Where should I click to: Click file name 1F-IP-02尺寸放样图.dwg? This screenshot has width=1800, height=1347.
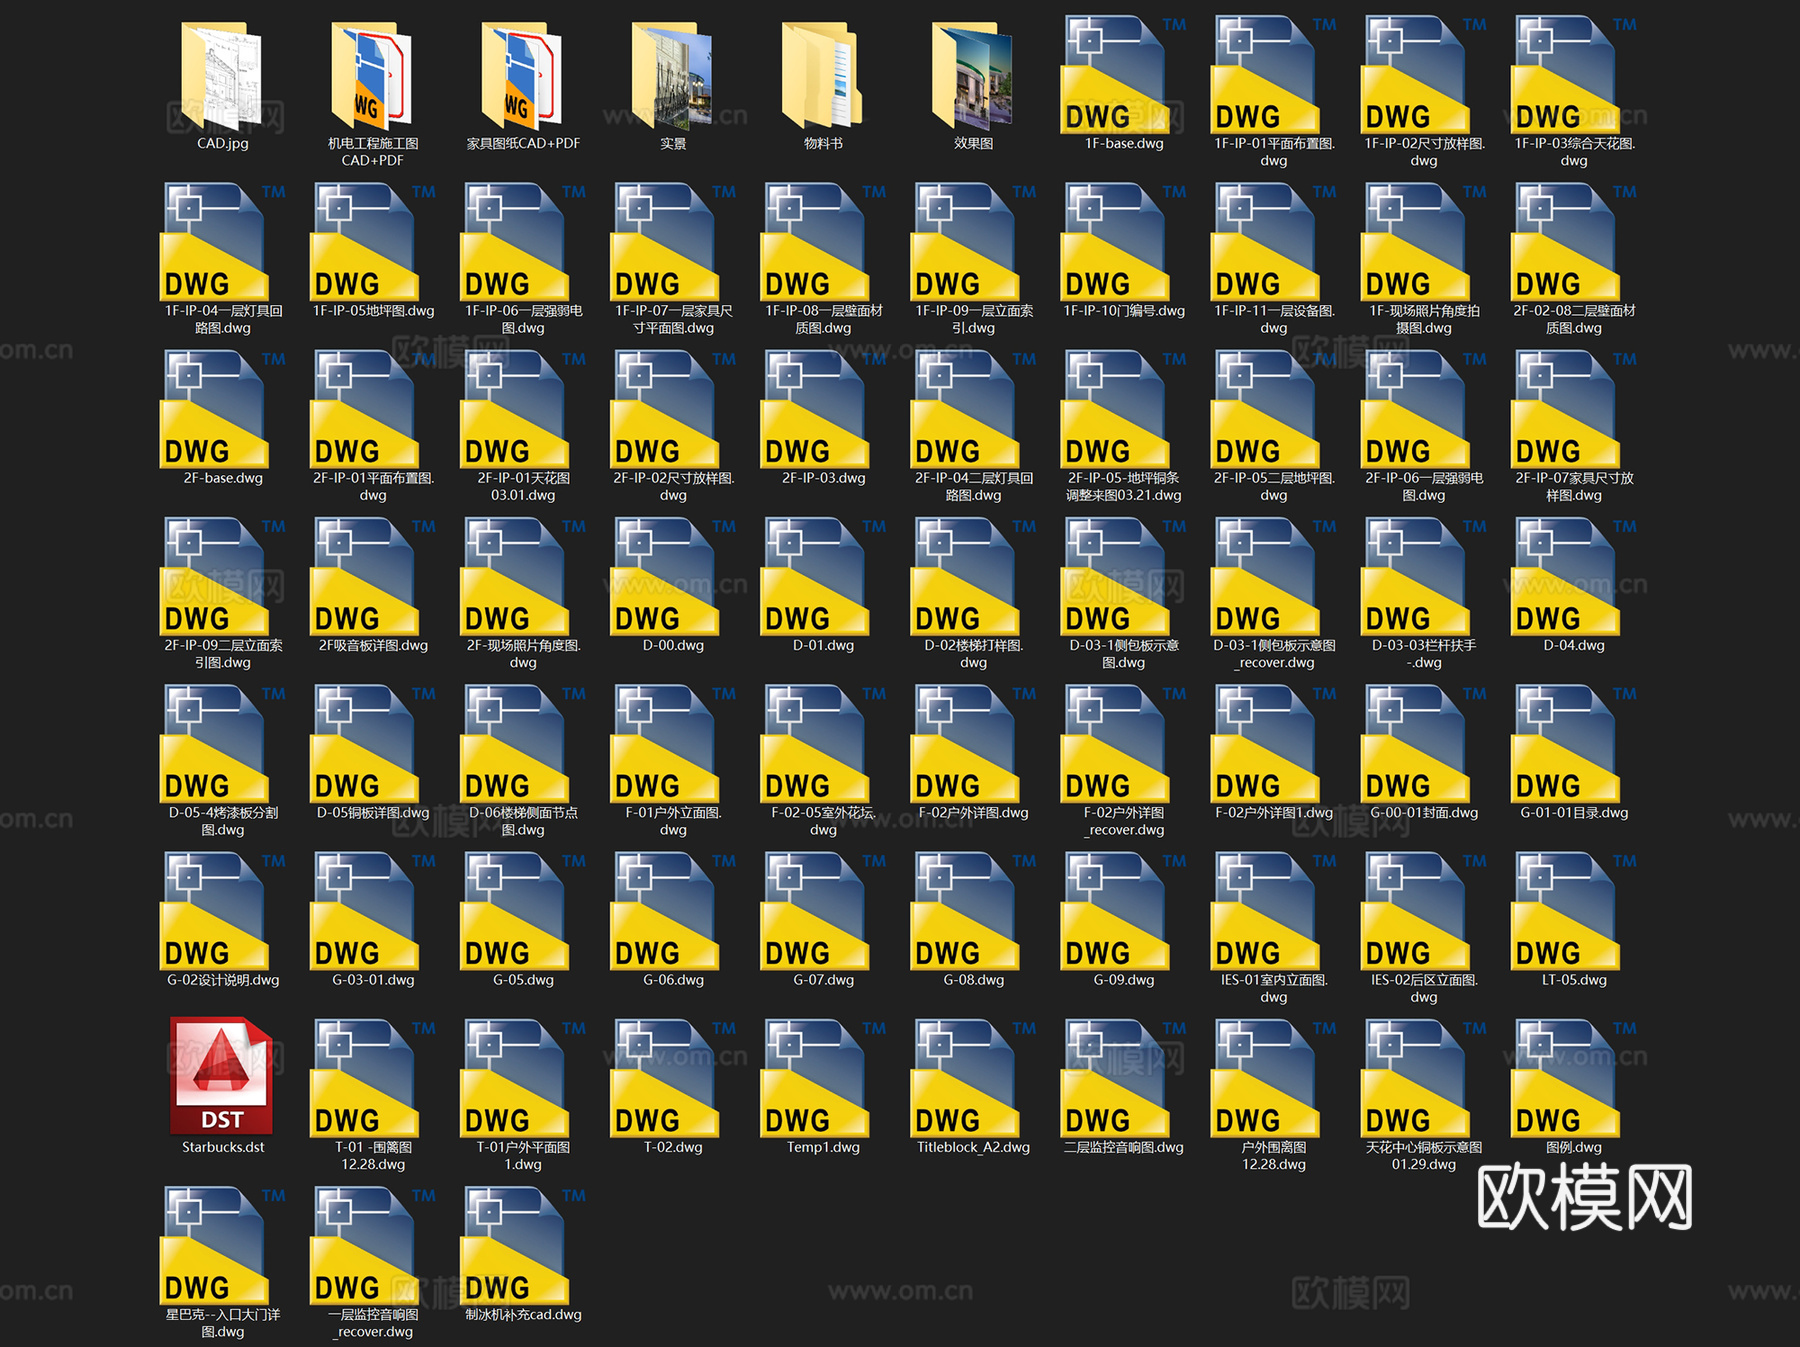pos(1424,152)
